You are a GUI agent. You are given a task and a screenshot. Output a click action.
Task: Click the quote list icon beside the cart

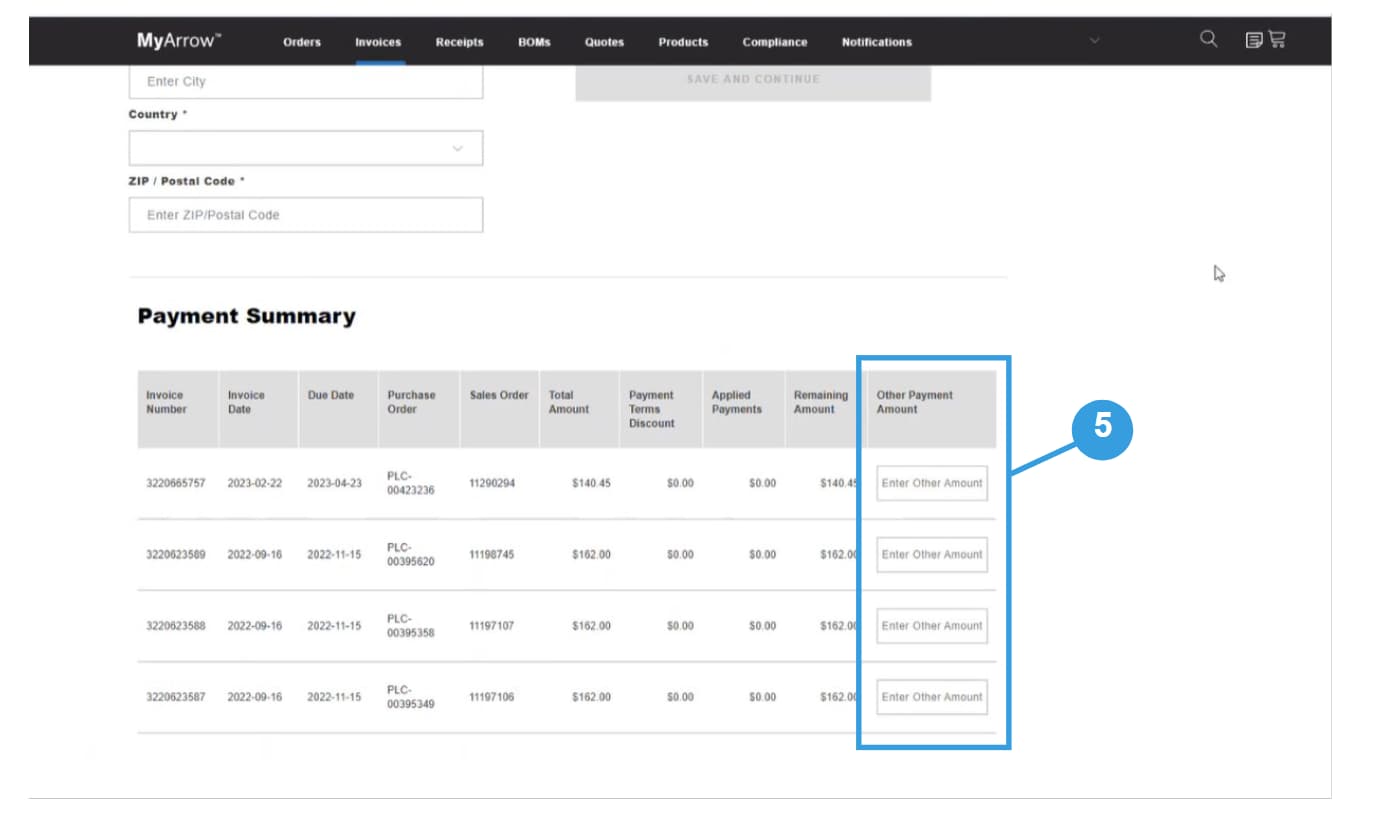click(x=1253, y=40)
